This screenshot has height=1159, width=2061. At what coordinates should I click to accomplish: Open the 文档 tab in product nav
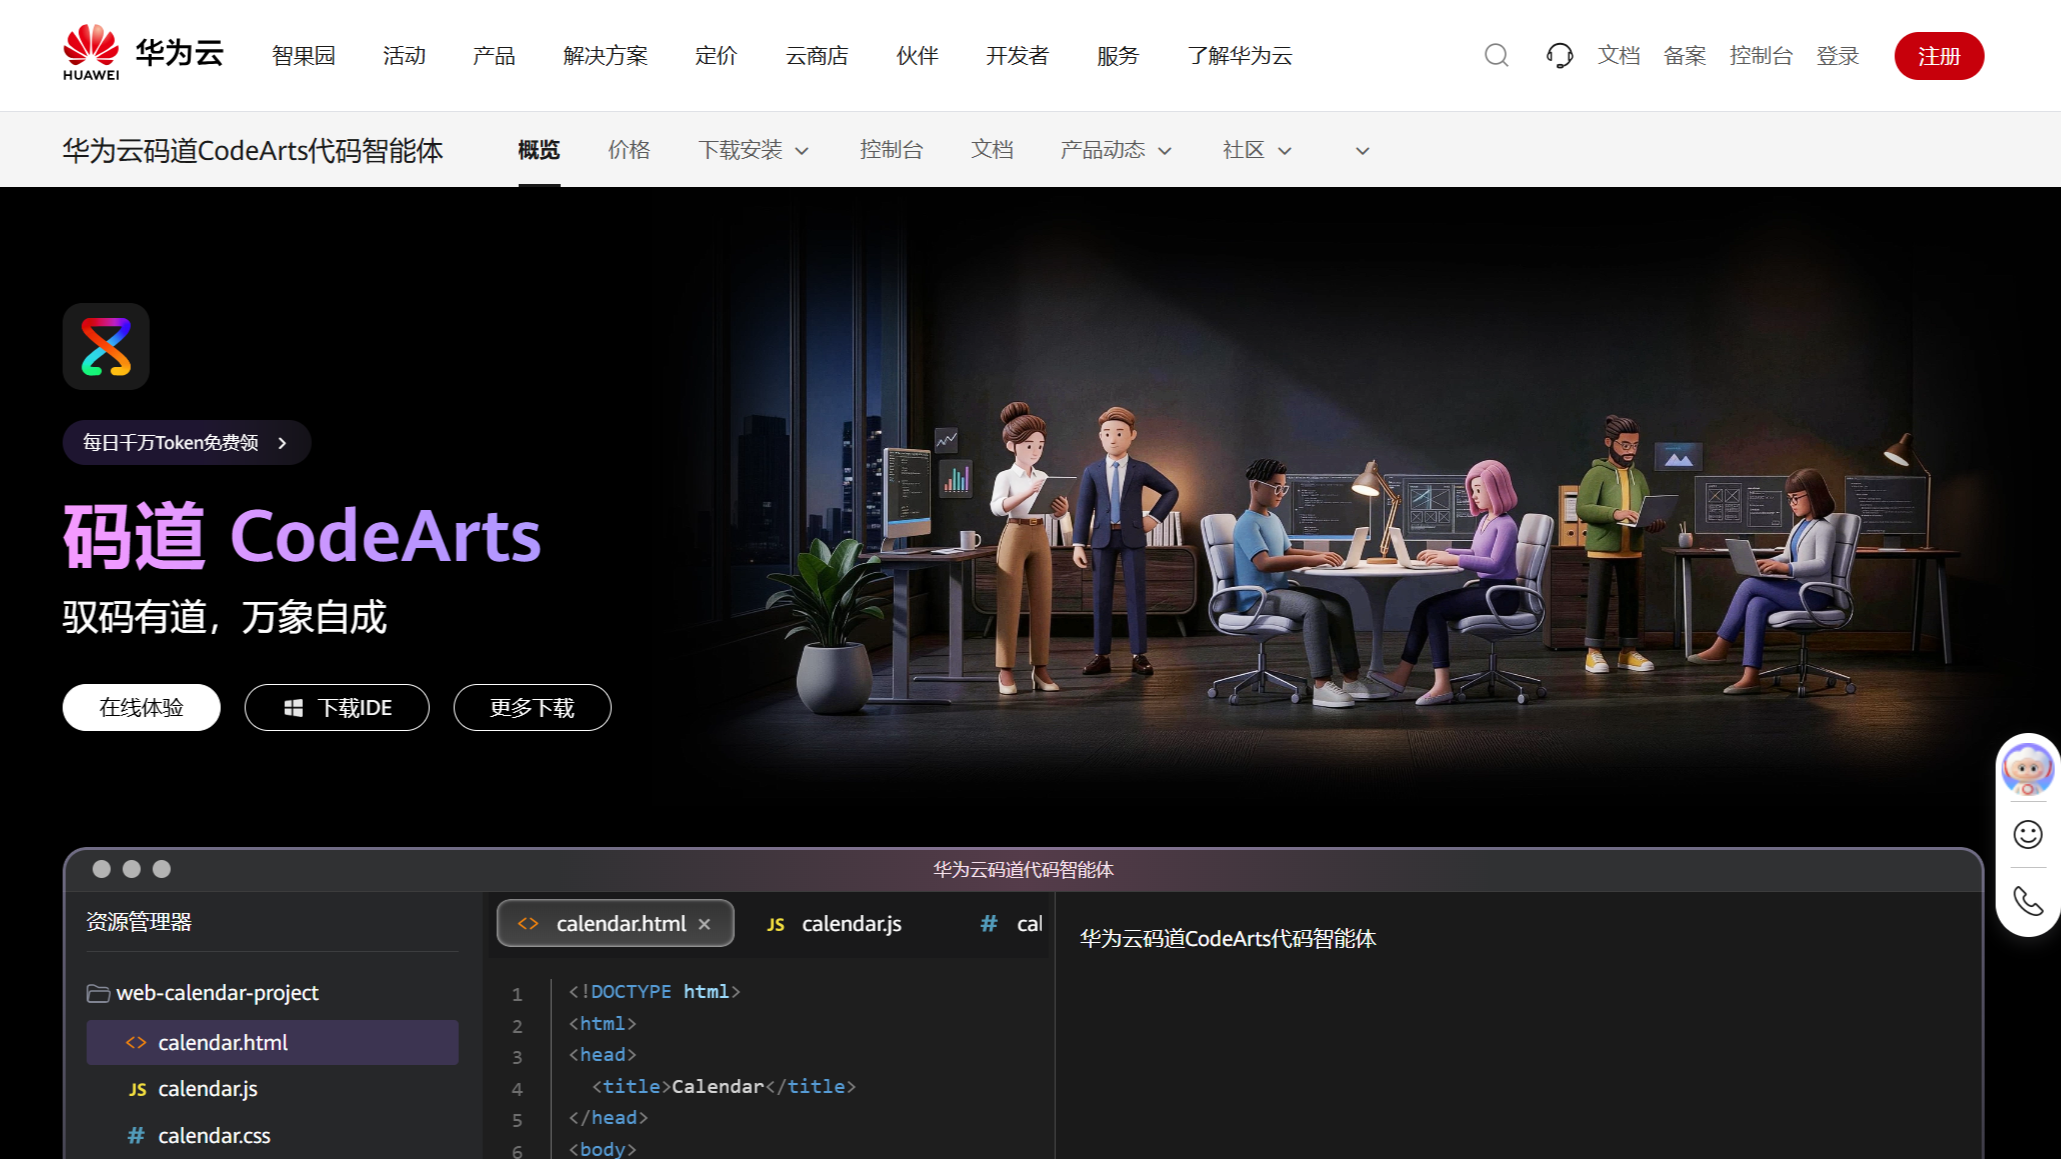992,150
